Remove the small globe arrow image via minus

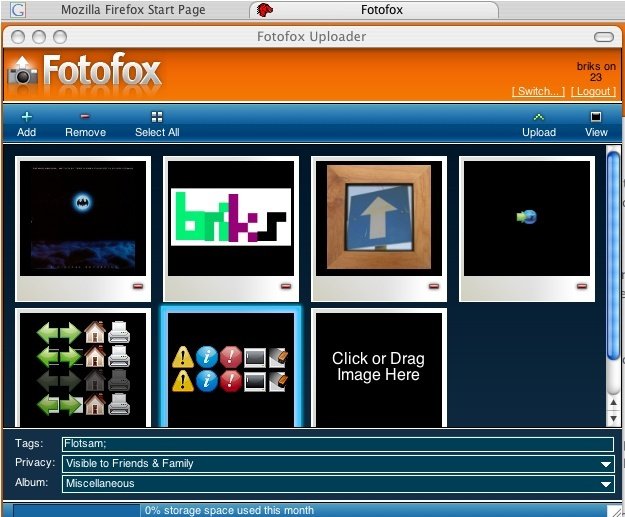tap(582, 286)
